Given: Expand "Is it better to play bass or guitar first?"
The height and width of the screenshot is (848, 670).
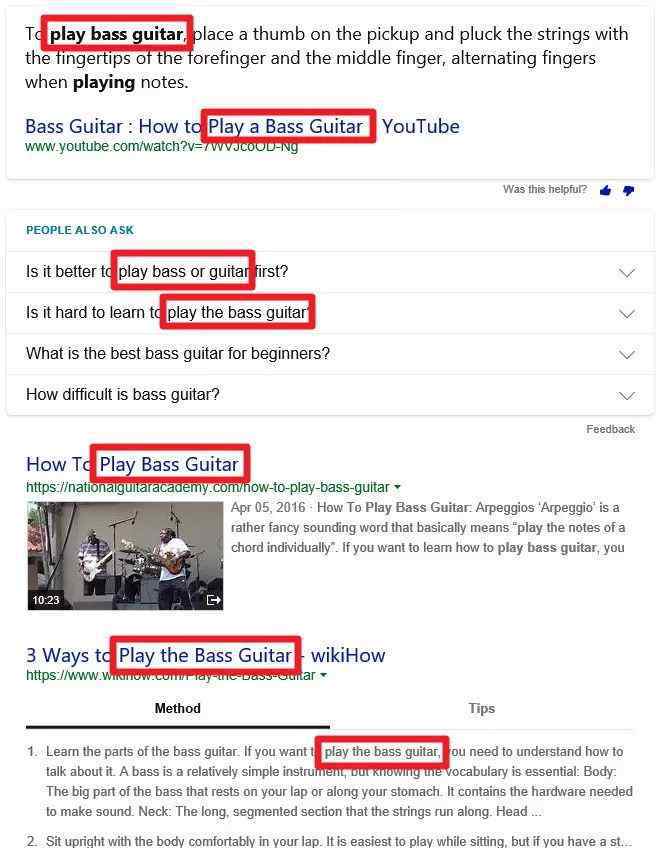Looking at the screenshot, I should pos(330,271).
